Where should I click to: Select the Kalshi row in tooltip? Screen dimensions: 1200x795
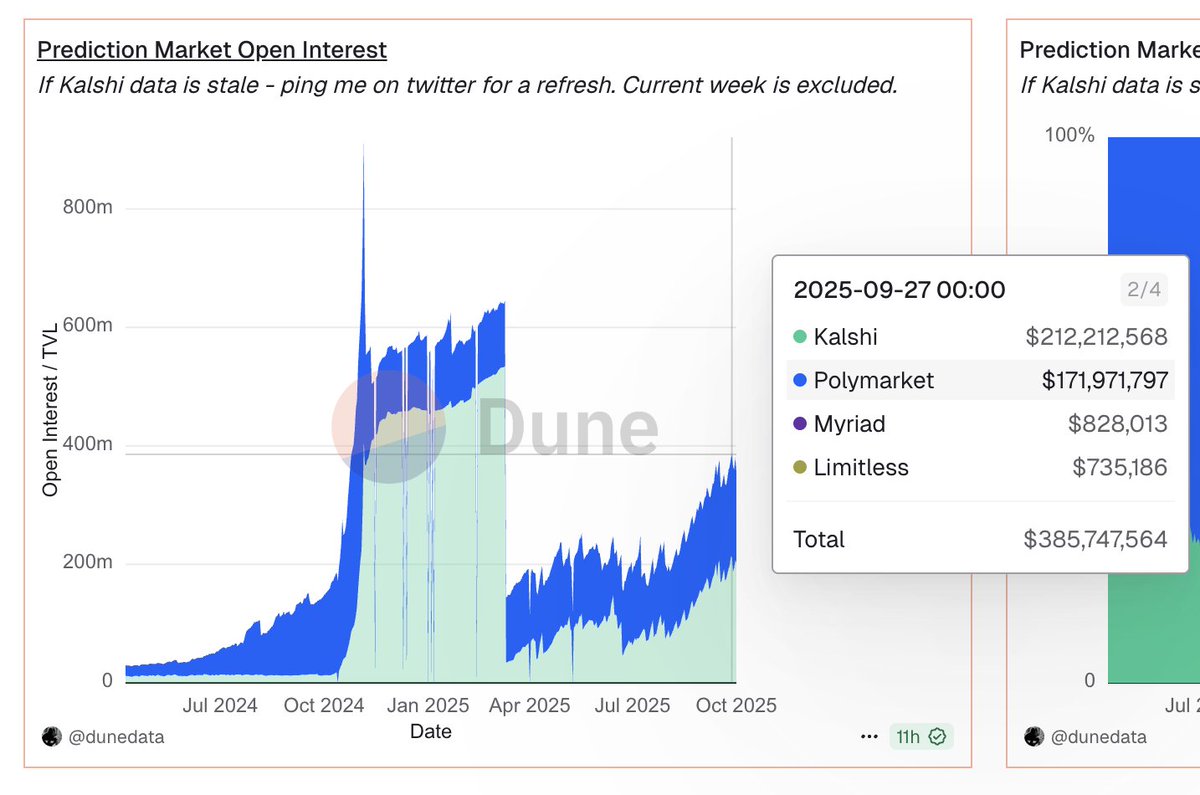(x=980, y=337)
